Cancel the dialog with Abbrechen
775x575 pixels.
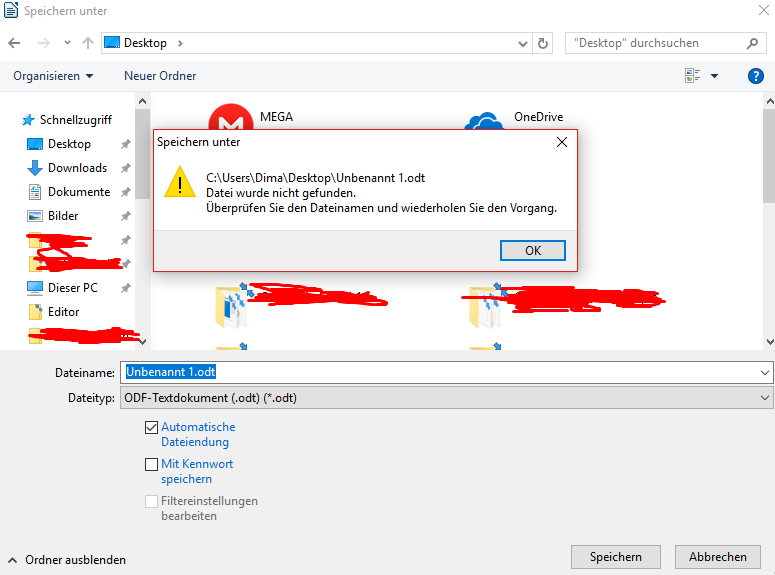pos(718,557)
